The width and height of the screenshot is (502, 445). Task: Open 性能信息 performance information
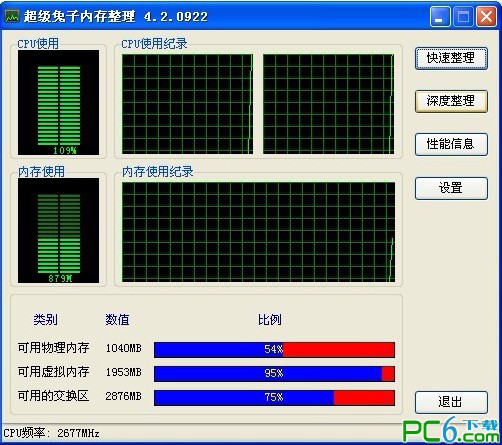(x=451, y=144)
